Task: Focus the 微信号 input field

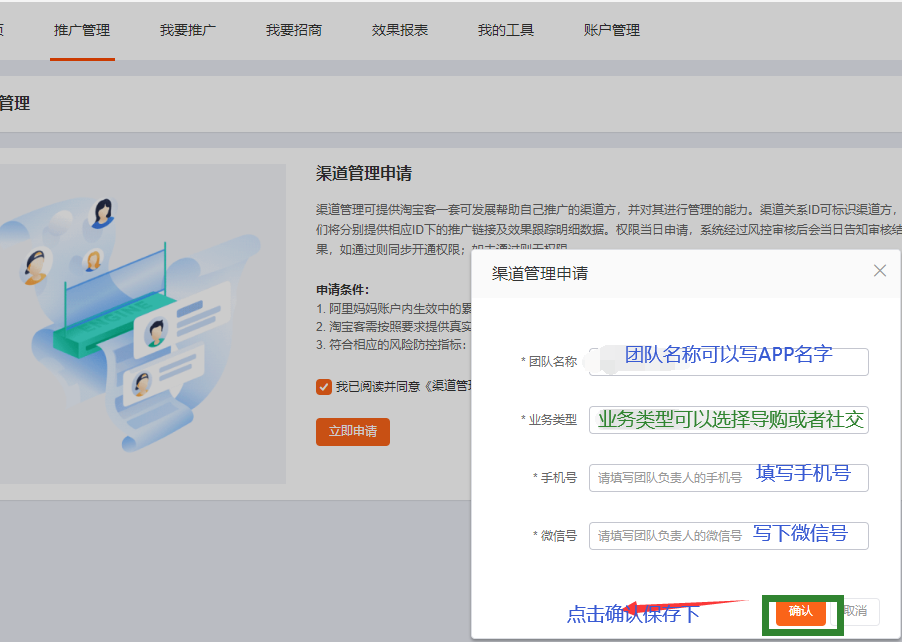Action: click(x=728, y=536)
